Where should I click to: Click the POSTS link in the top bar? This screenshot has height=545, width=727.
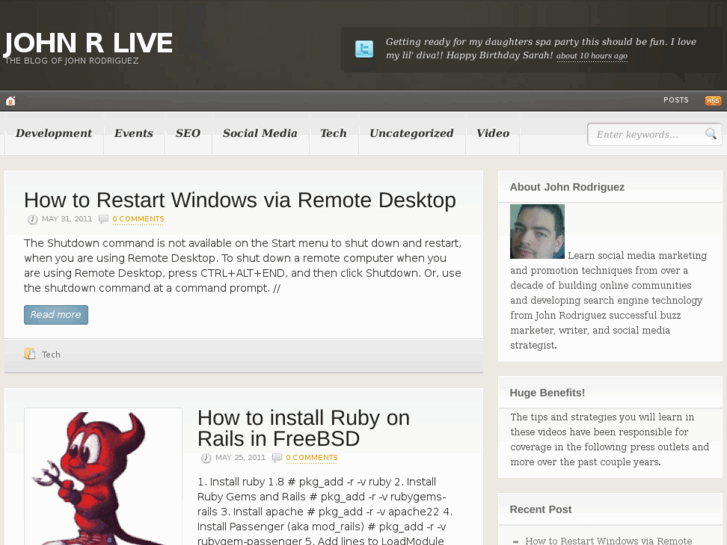pos(676,100)
